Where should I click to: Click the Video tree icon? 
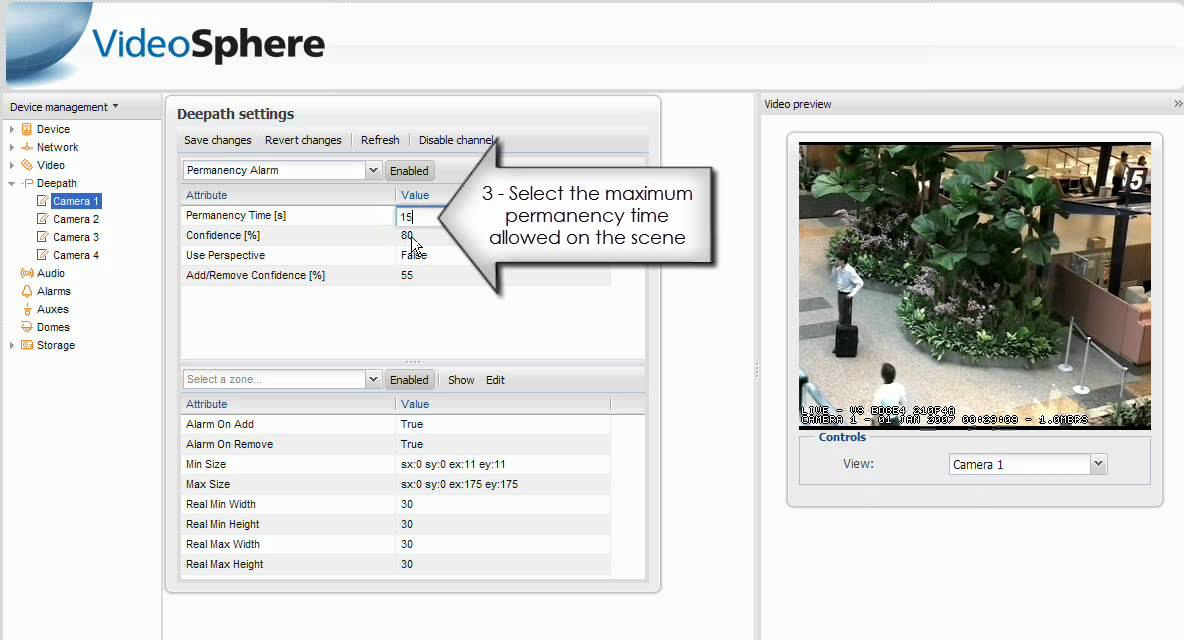pyautogui.click(x=26, y=165)
